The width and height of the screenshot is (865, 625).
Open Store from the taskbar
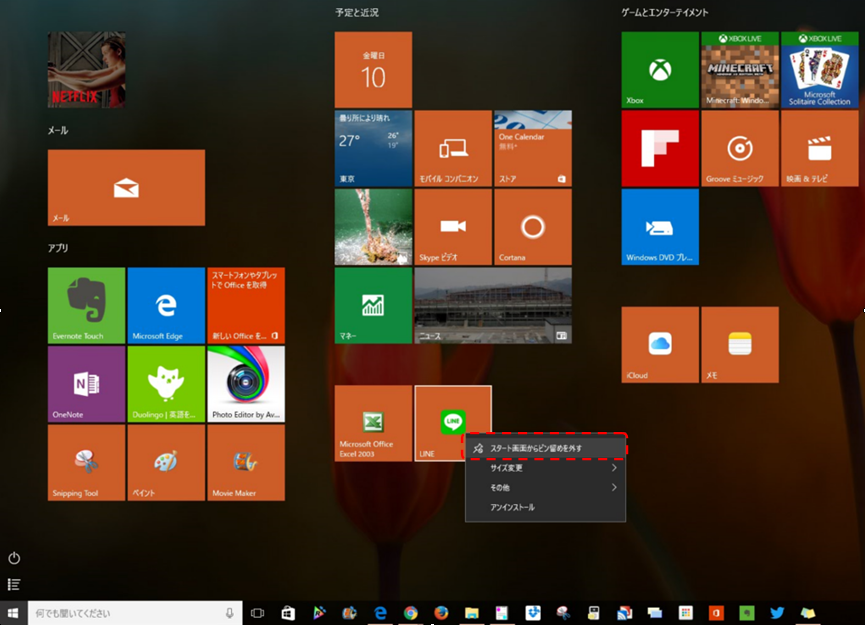click(x=288, y=613)
